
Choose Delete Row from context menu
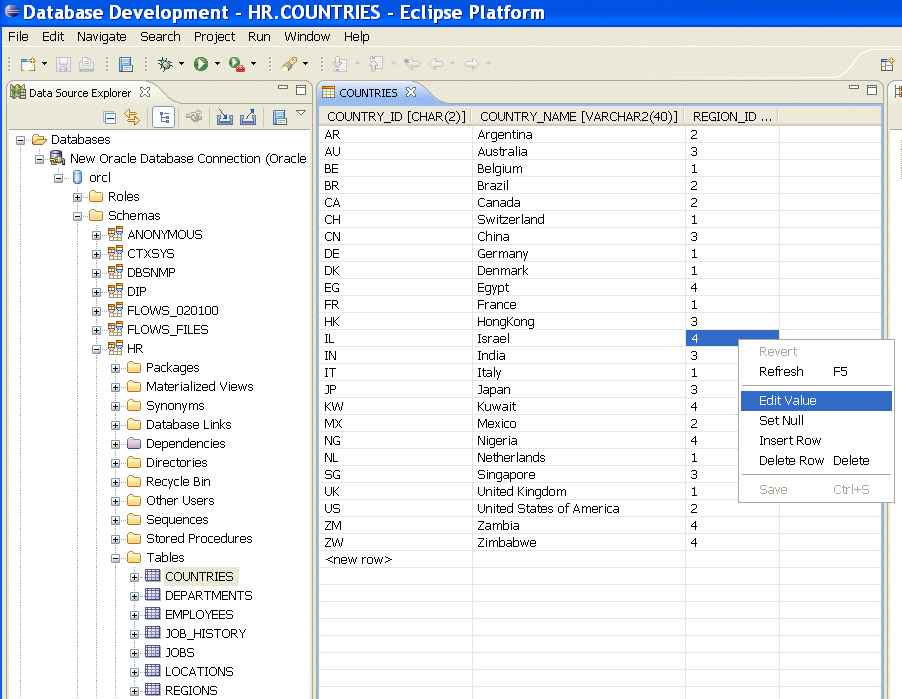[x=816, y=461]
